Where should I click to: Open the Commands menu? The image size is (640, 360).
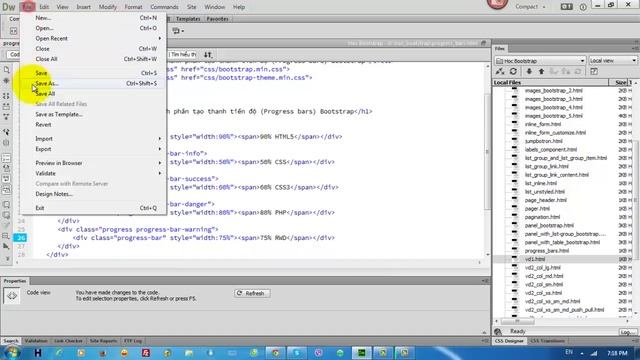(164, 7)
